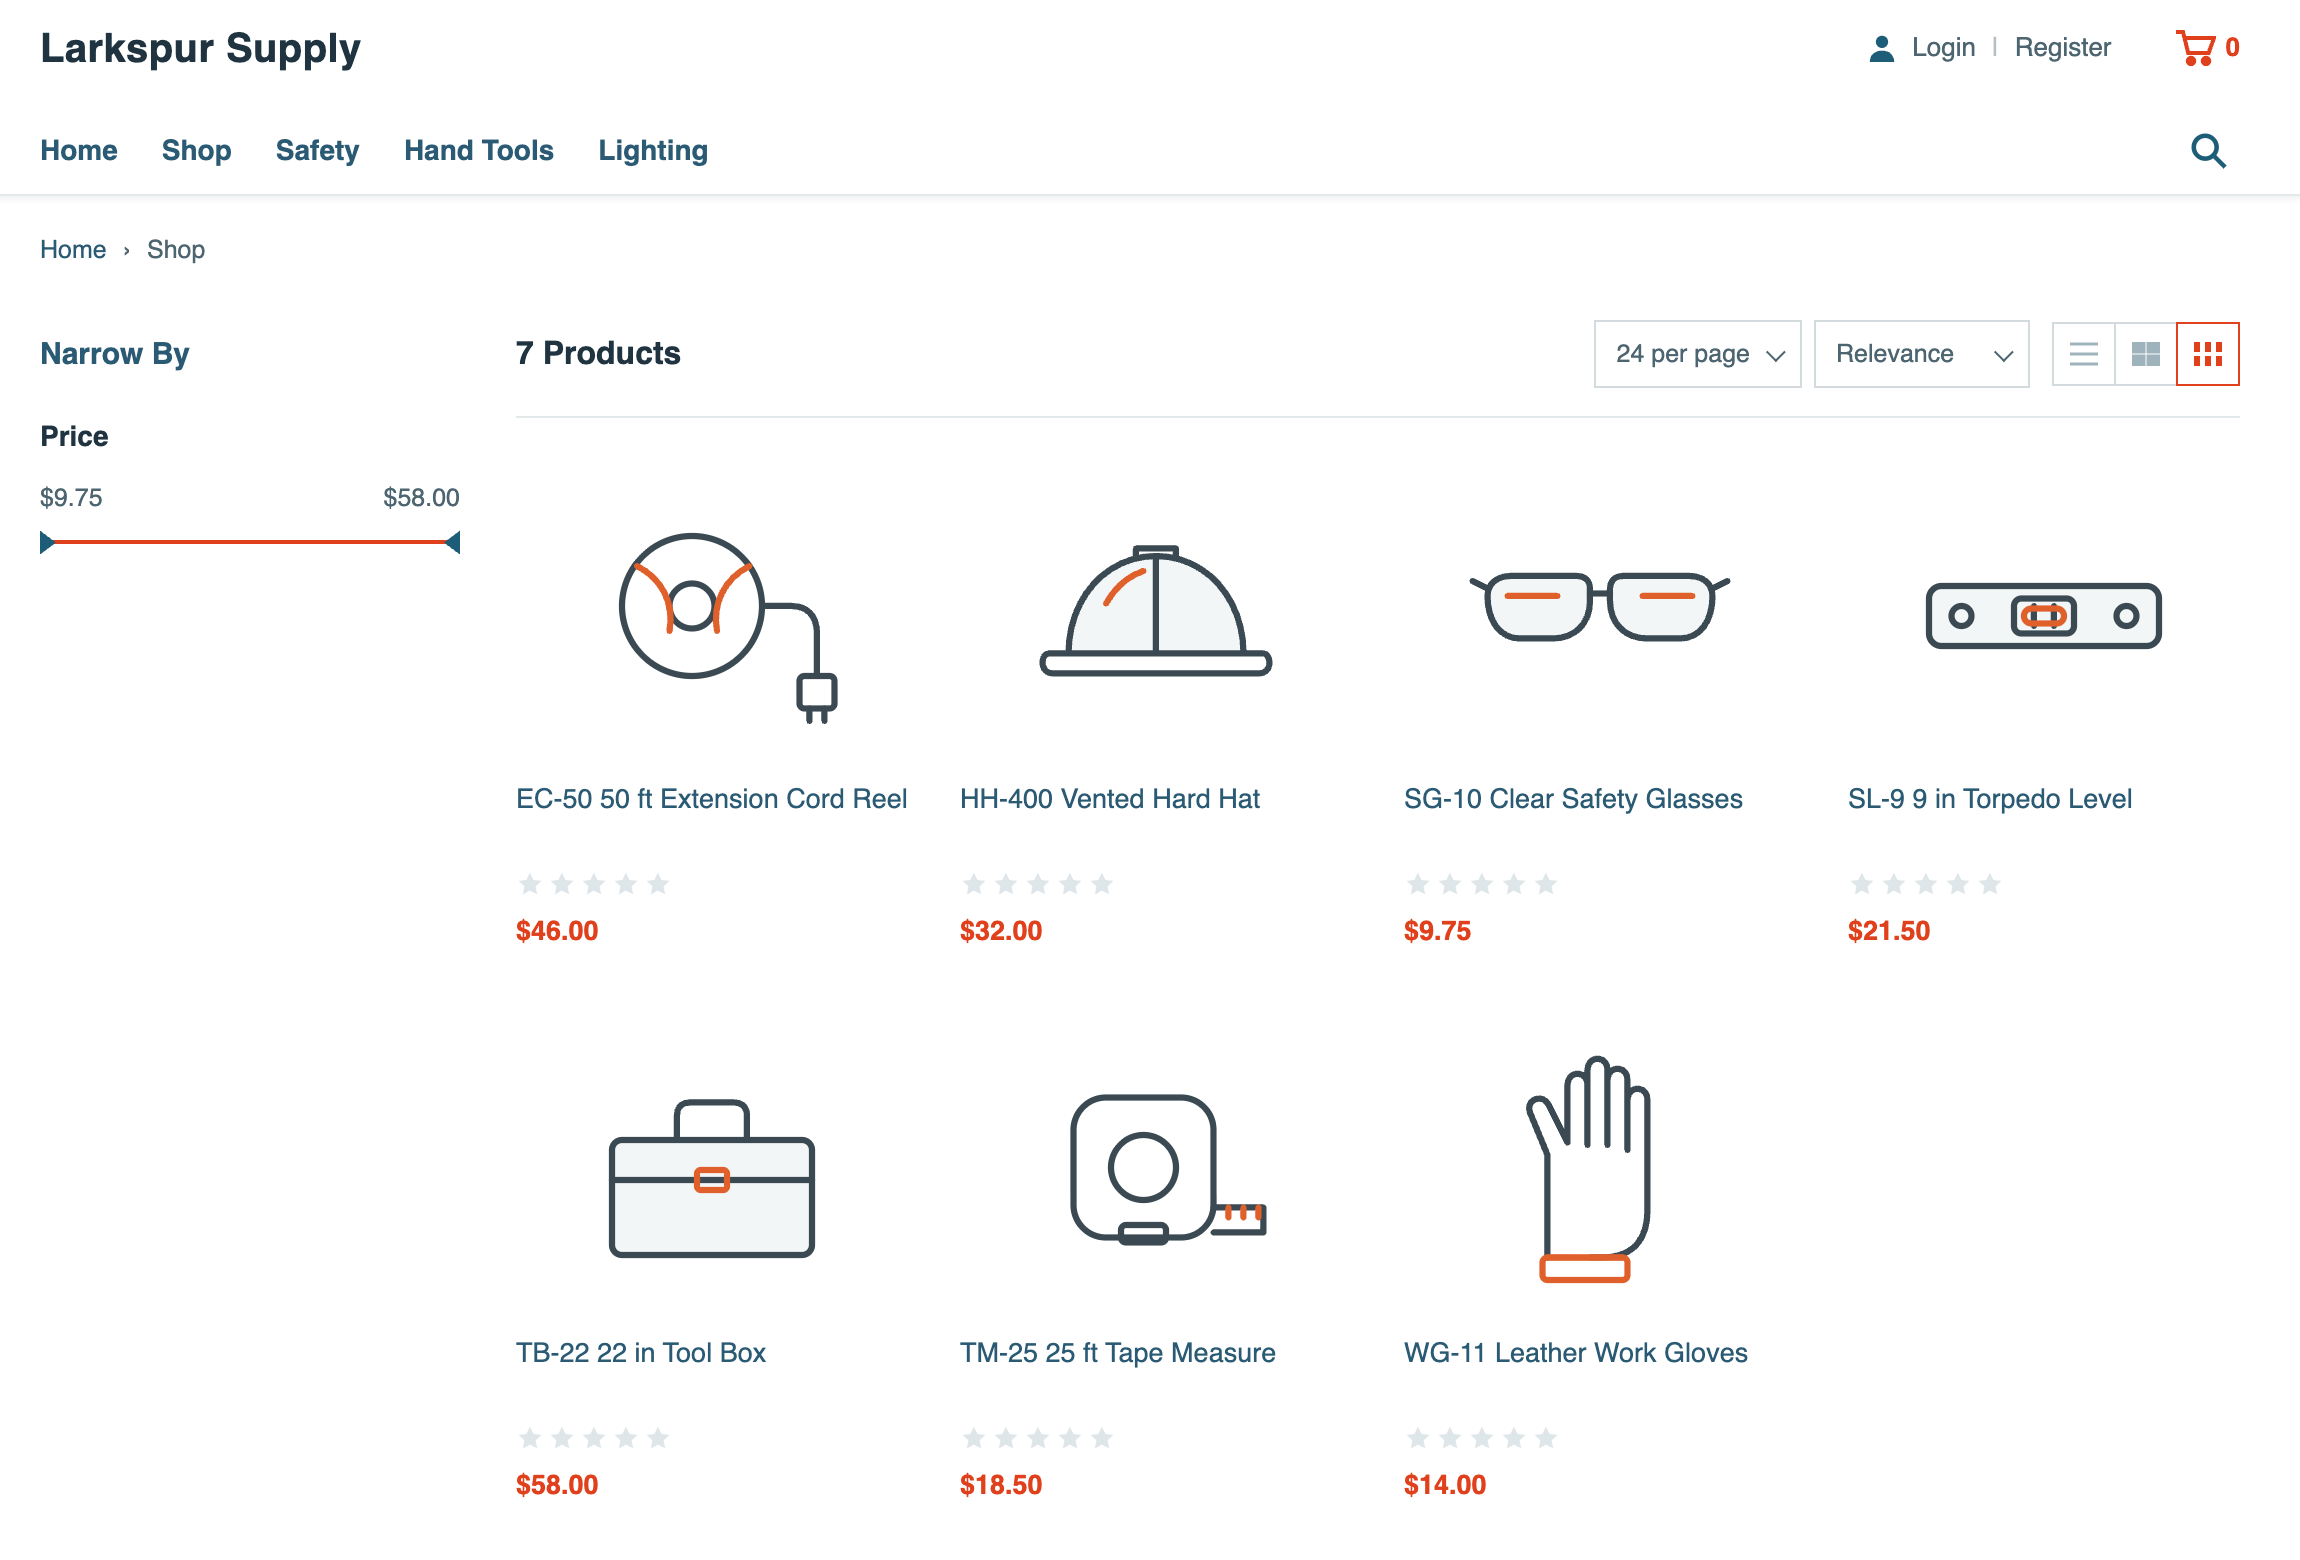
Task: Open the Torpedo Level product image
Action: click(x=2044, y=616)
